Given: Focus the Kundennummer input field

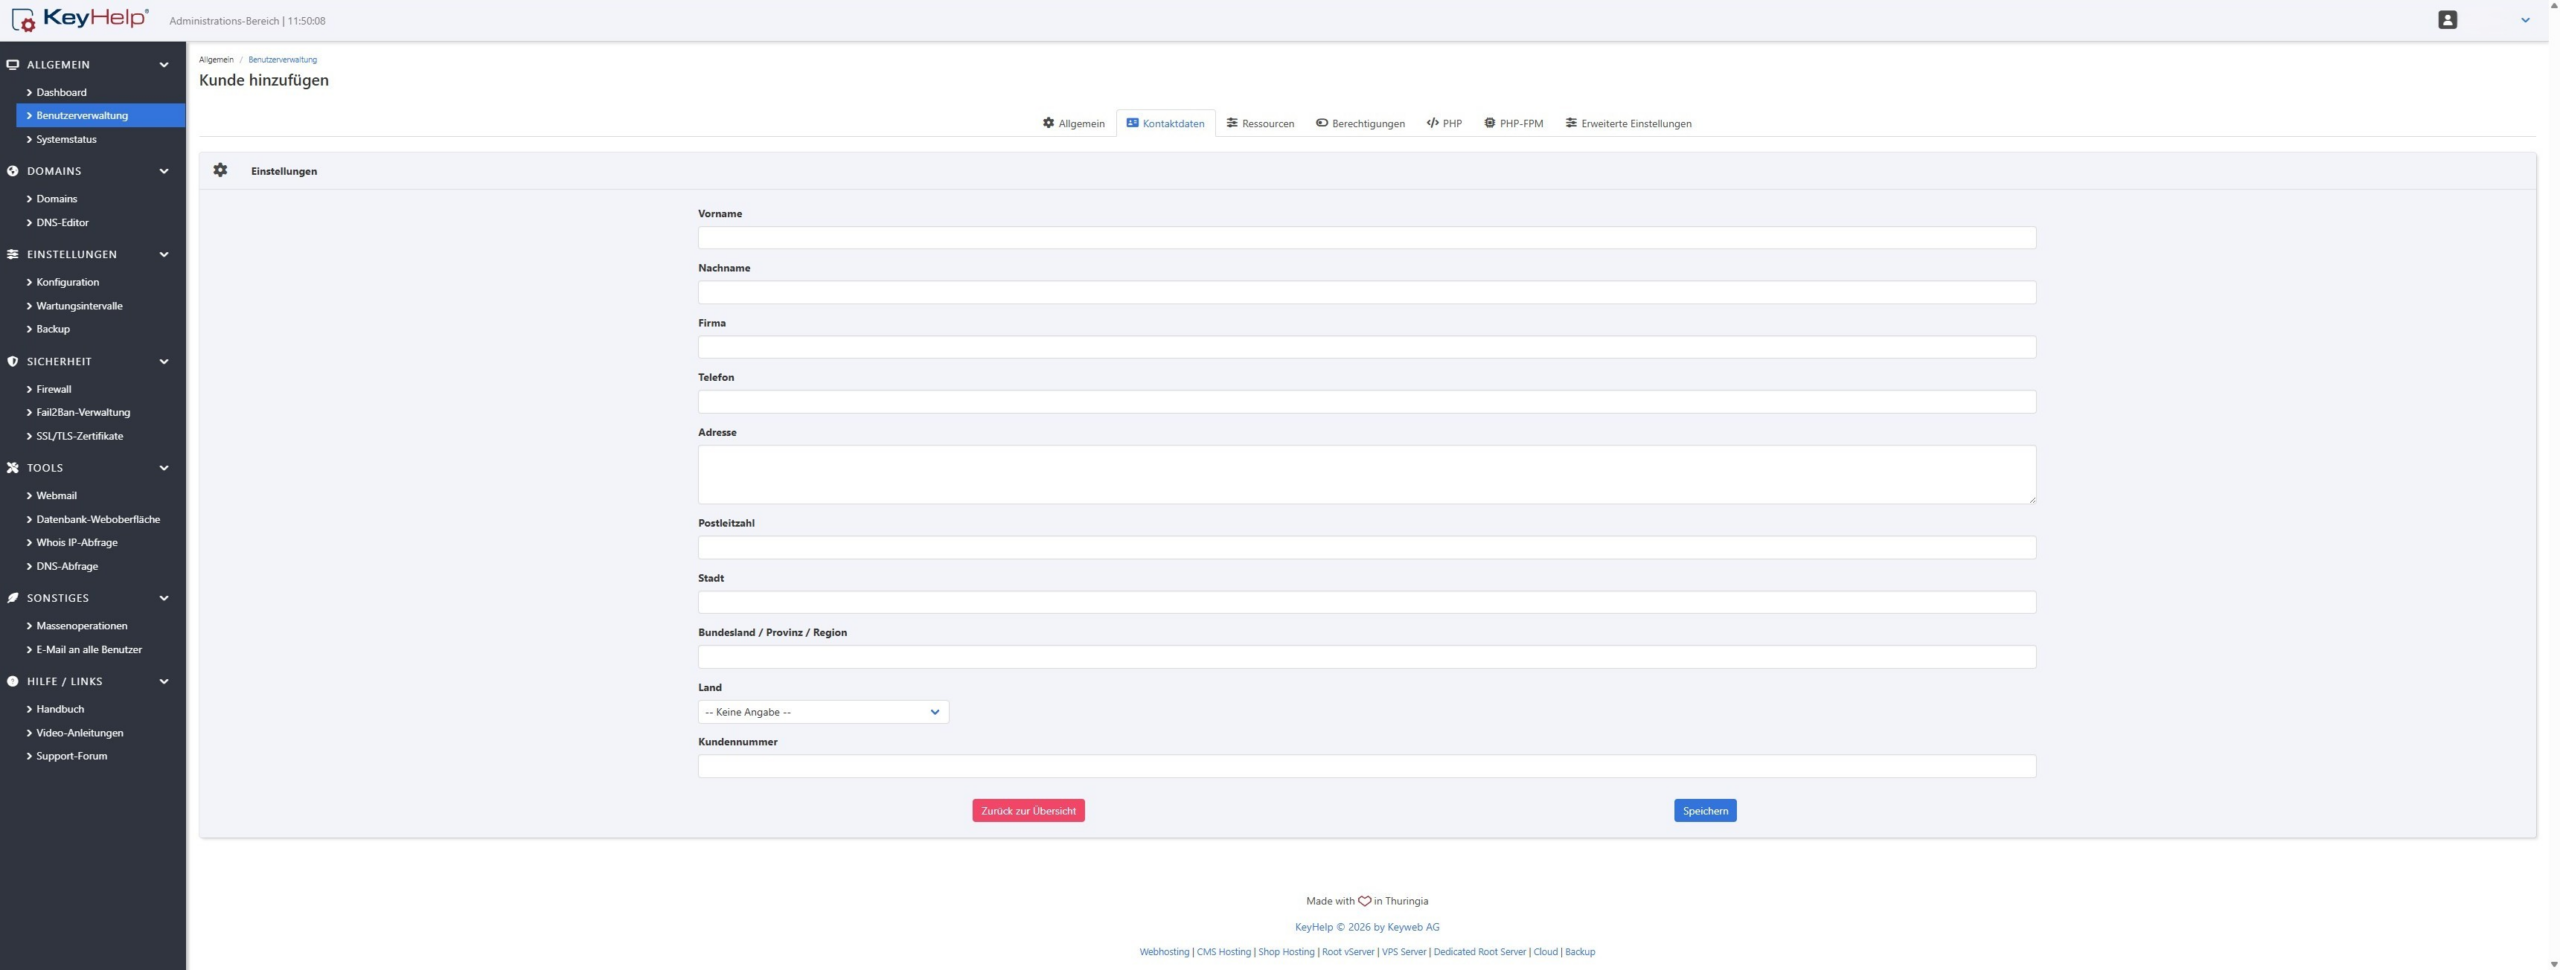Looking at the screenshot, I should 1367,766.
